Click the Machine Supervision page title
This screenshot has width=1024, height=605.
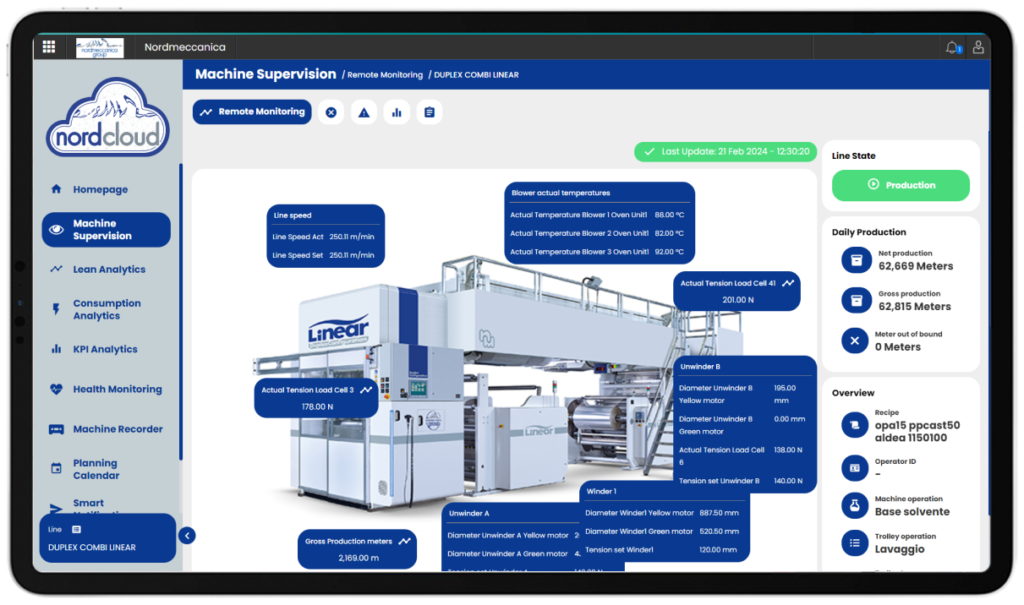tap(266, 74)
